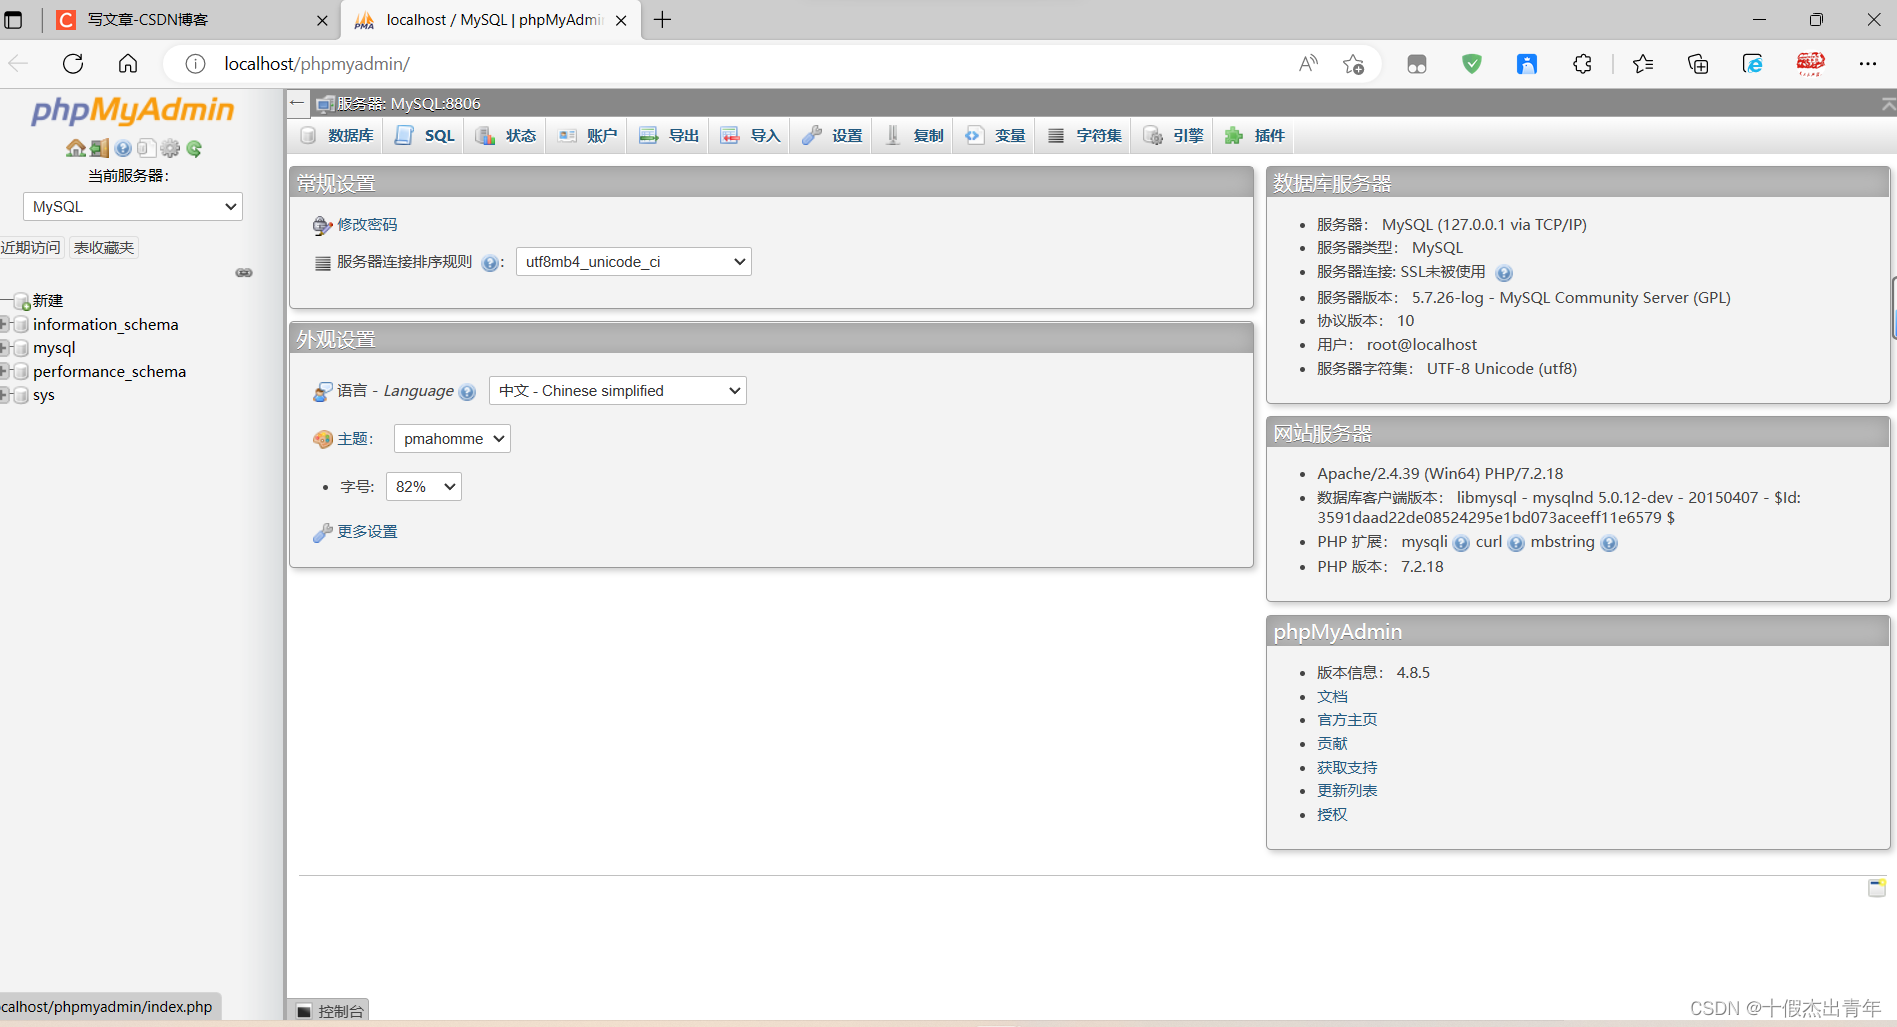Image resolution: width=1897 pixels, height=1027 pixels.
Task: Open the 导入 (Import) tab
Action: (750, 136)
